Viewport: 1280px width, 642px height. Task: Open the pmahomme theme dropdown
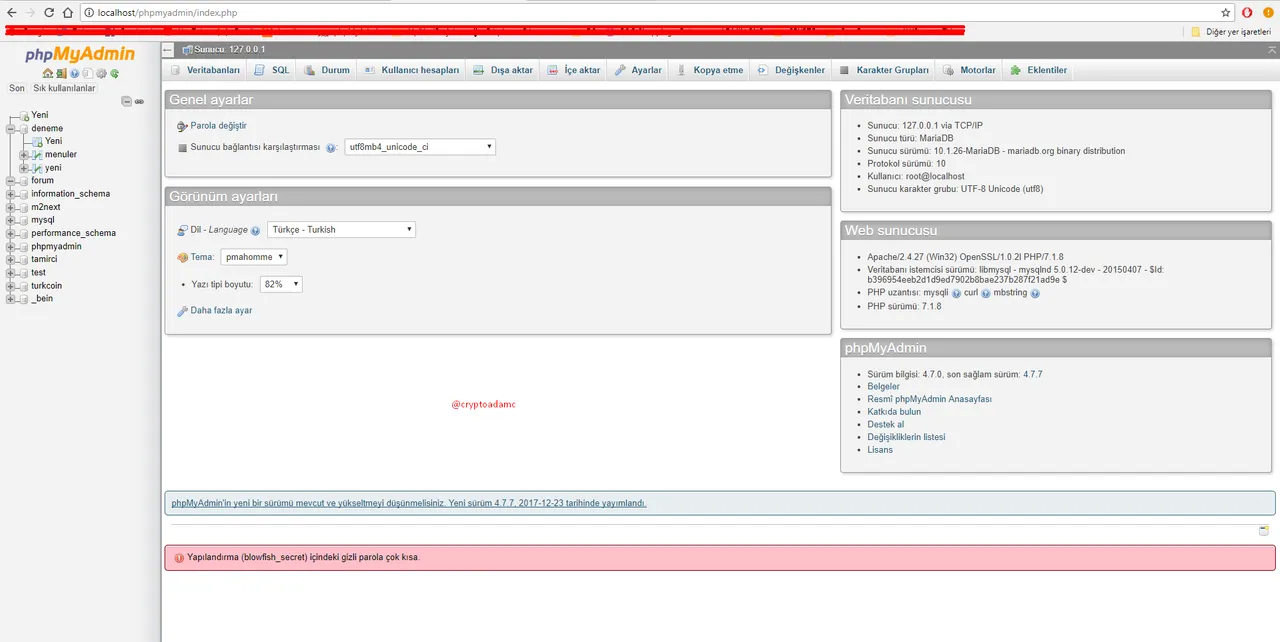254,257
